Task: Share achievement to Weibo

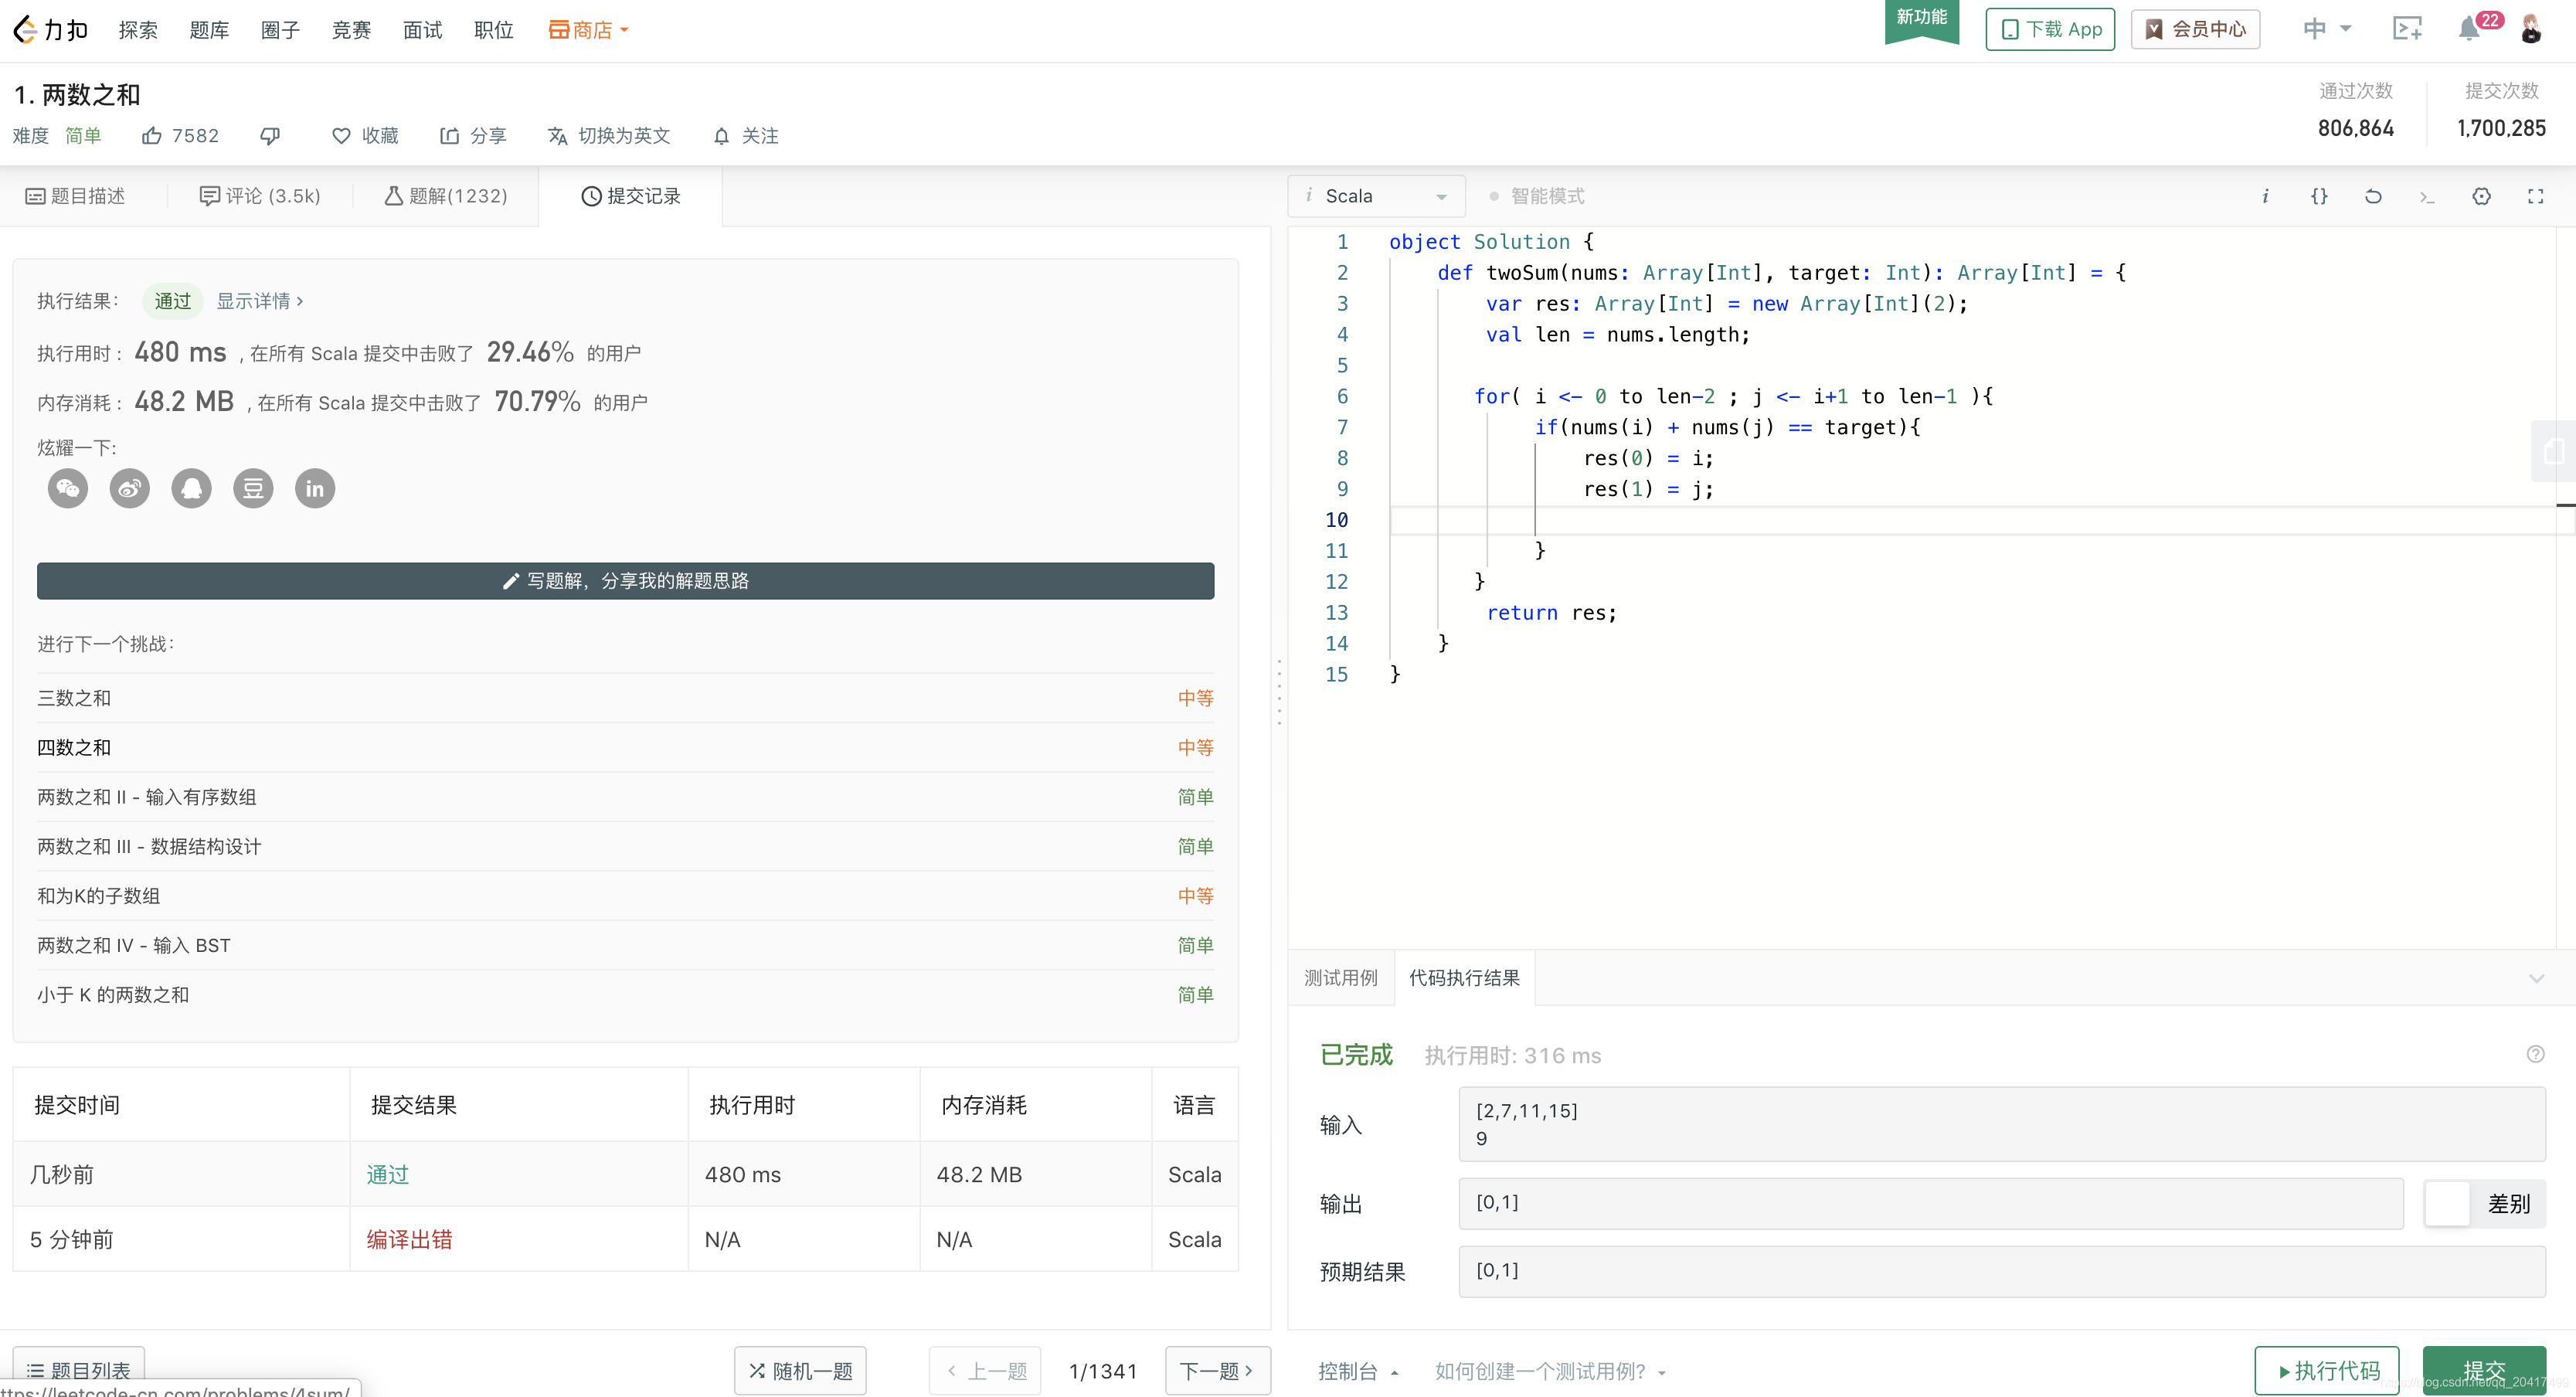Action: tap(129, 488)
